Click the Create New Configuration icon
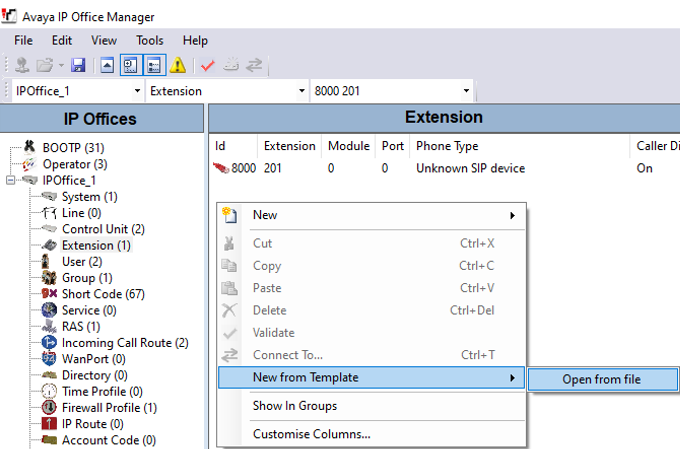This screenshot has width=680, height=449. pos(231,65)
